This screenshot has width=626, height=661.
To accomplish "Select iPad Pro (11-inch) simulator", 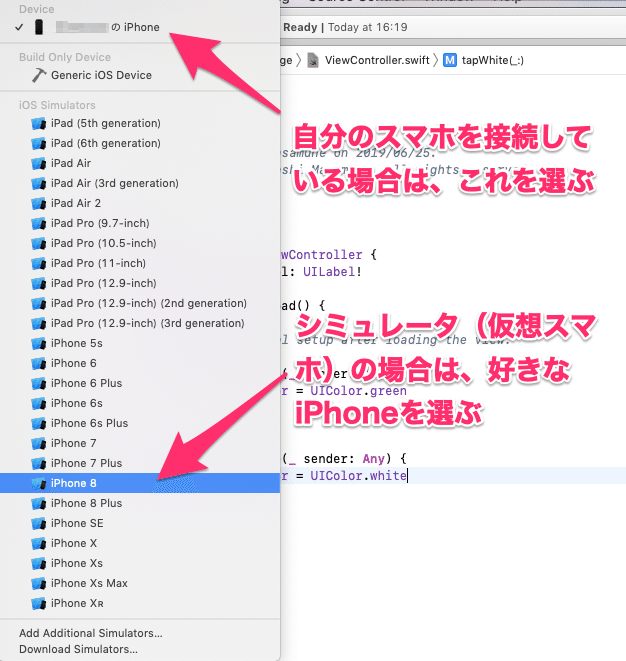I will (x=140, y=263).
